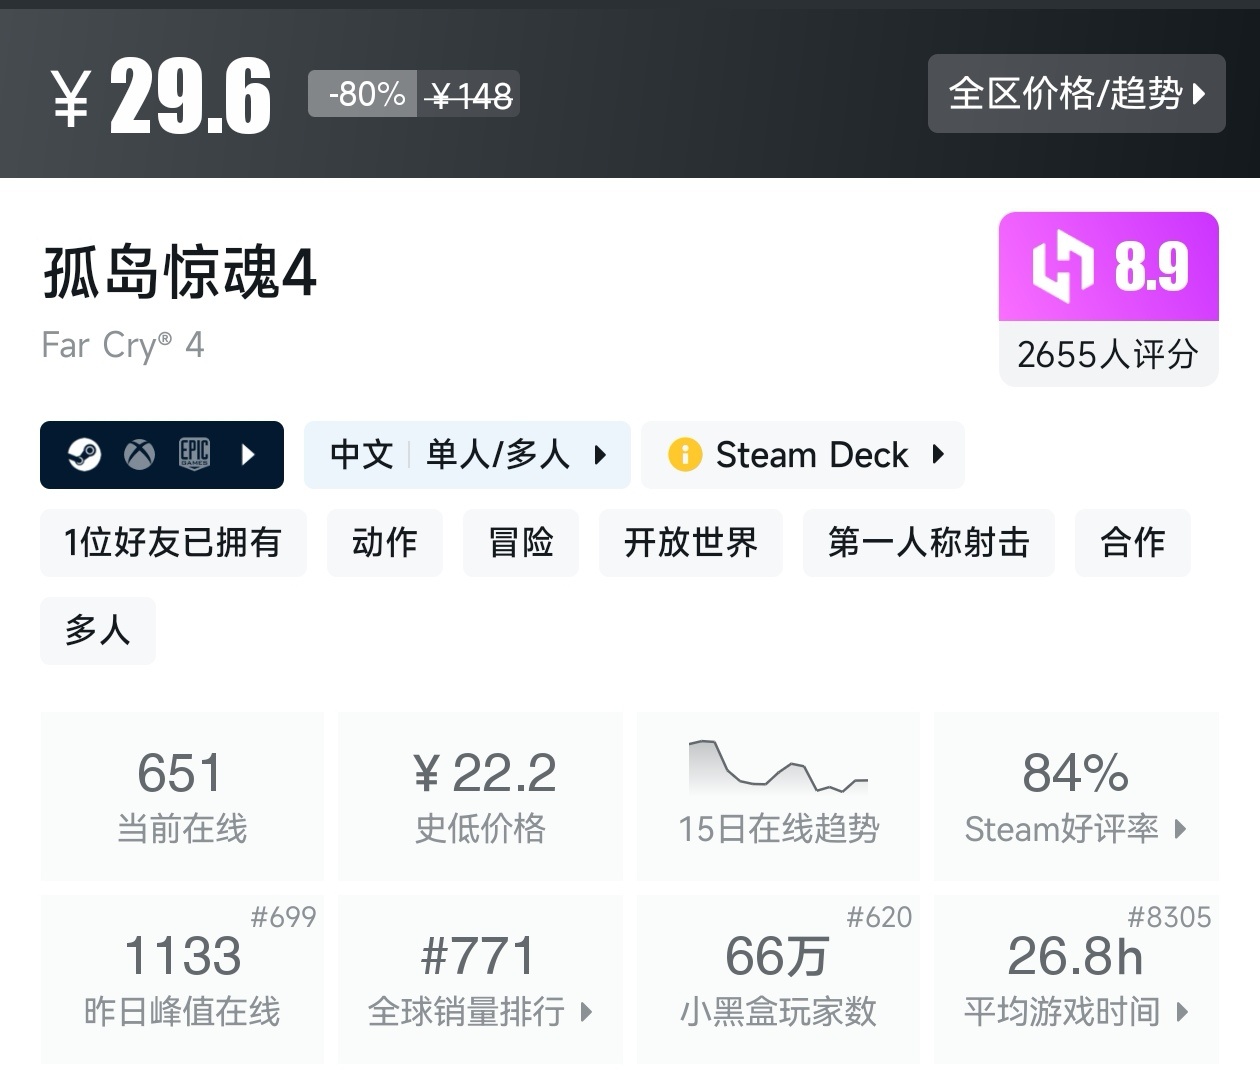
Task: Click the -80% discount badge
Action: point(362,94)
